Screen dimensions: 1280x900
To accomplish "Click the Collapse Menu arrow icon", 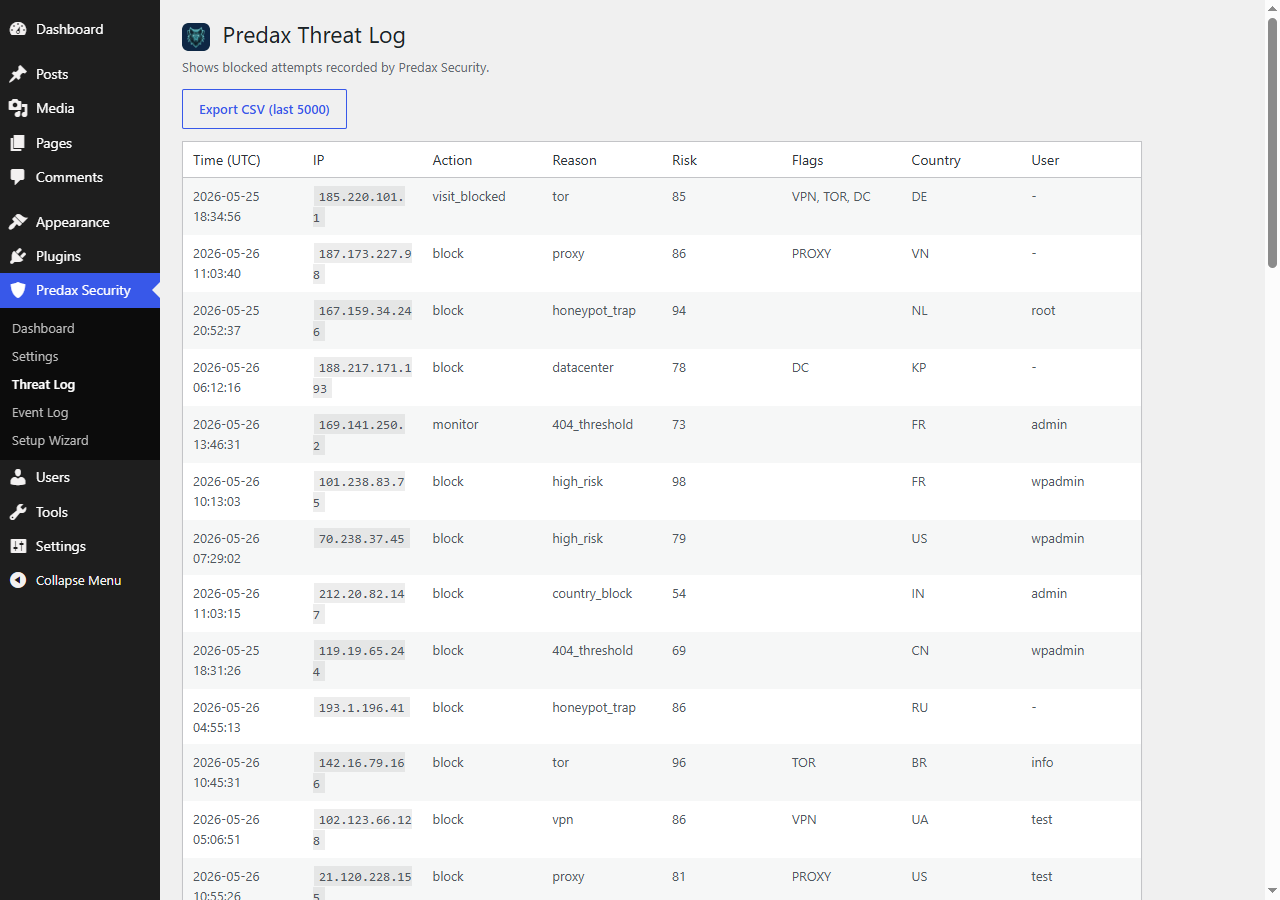I will (x=18, y=580).
